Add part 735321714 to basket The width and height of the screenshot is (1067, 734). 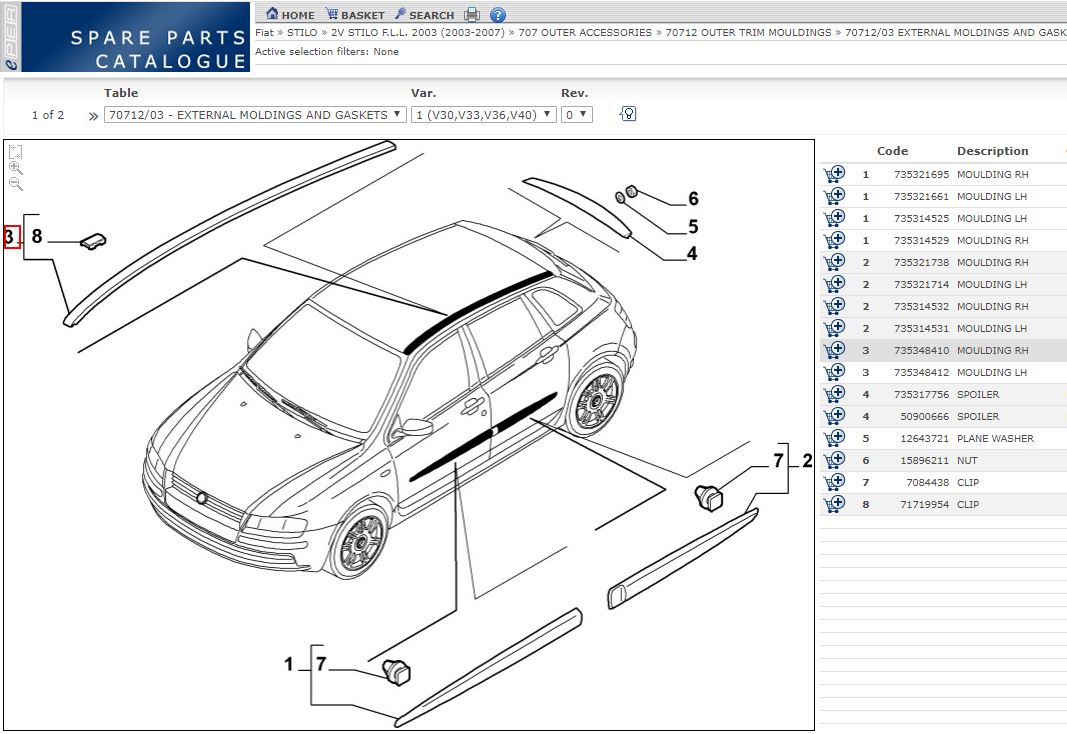coord(834,284)
